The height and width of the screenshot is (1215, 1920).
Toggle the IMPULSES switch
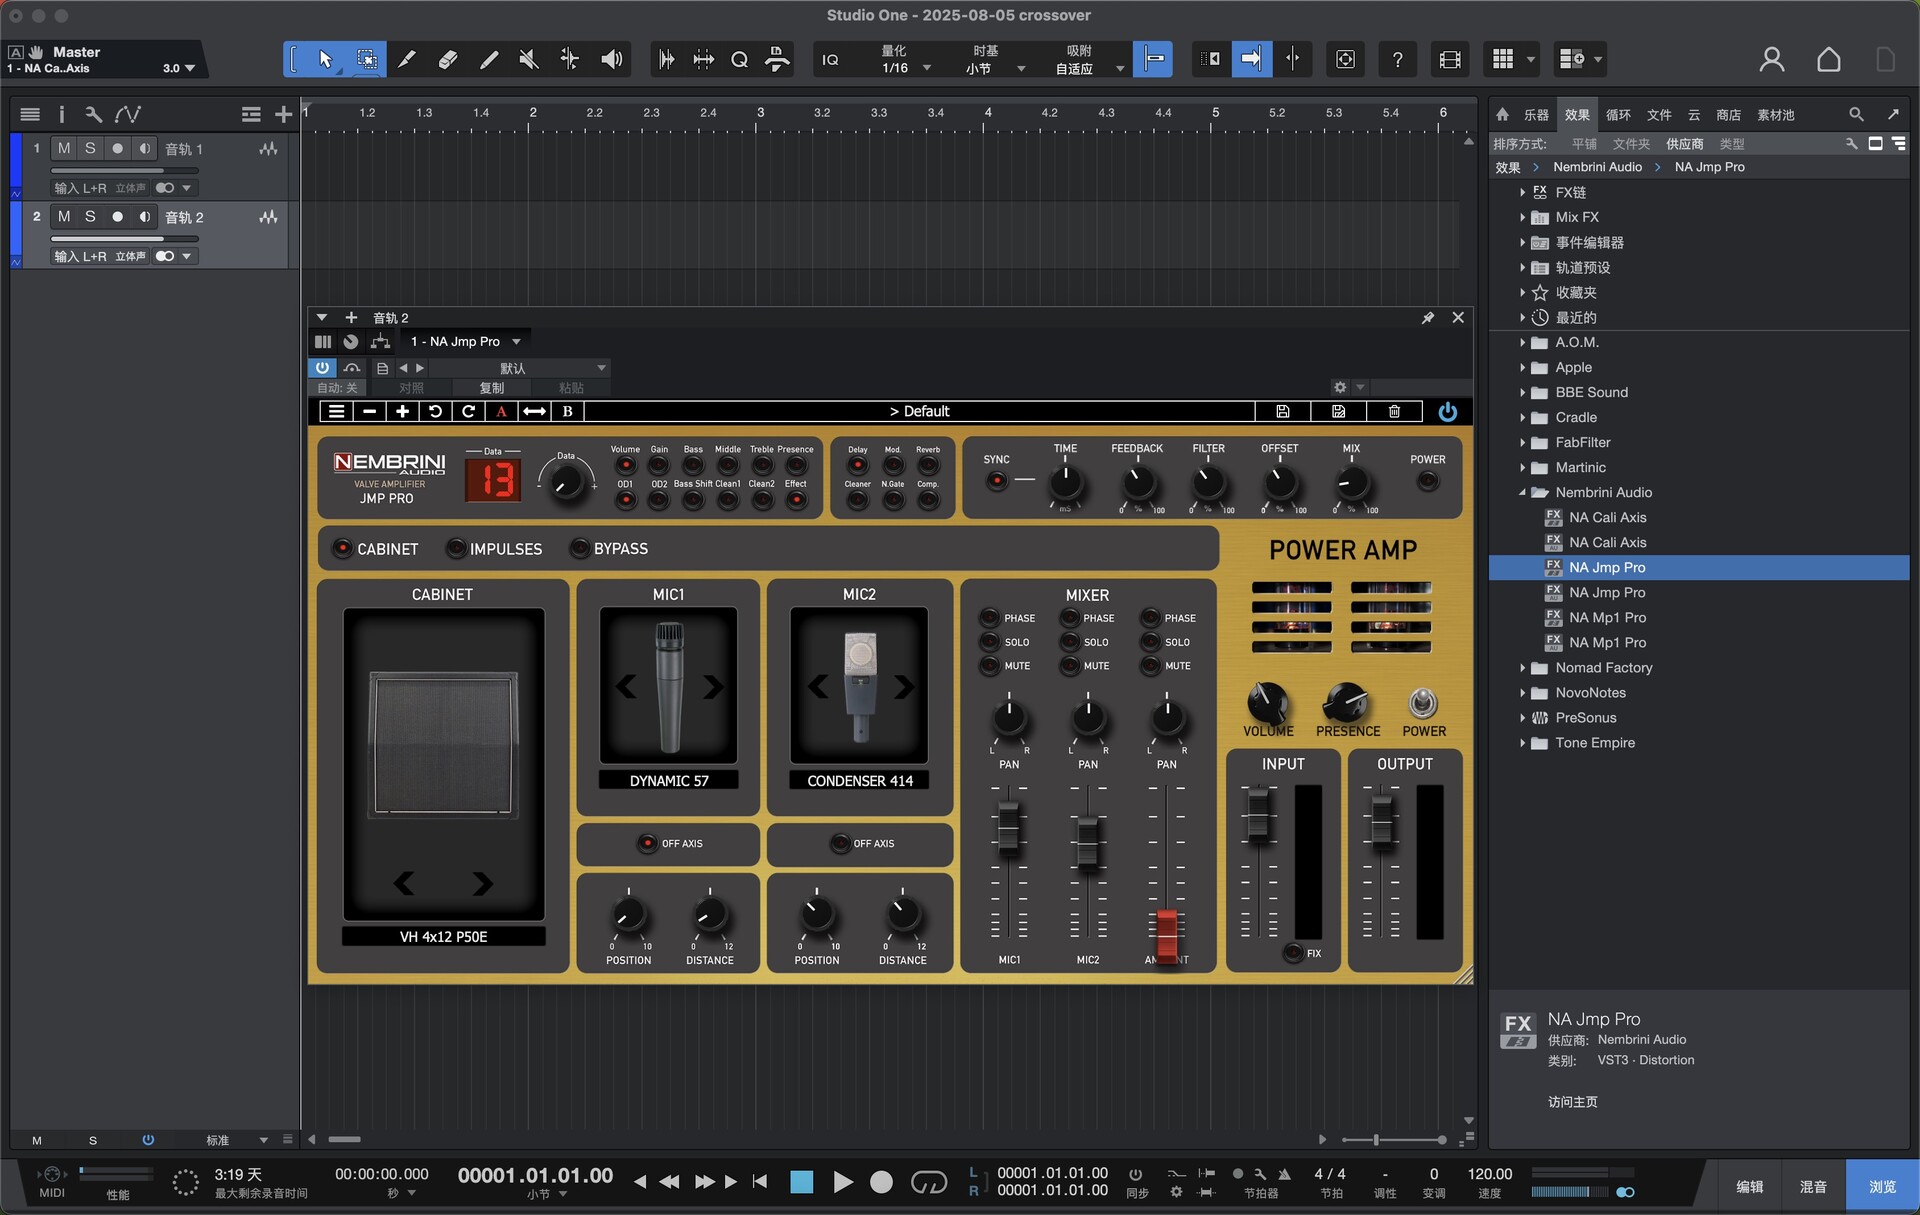click(456, 548)
